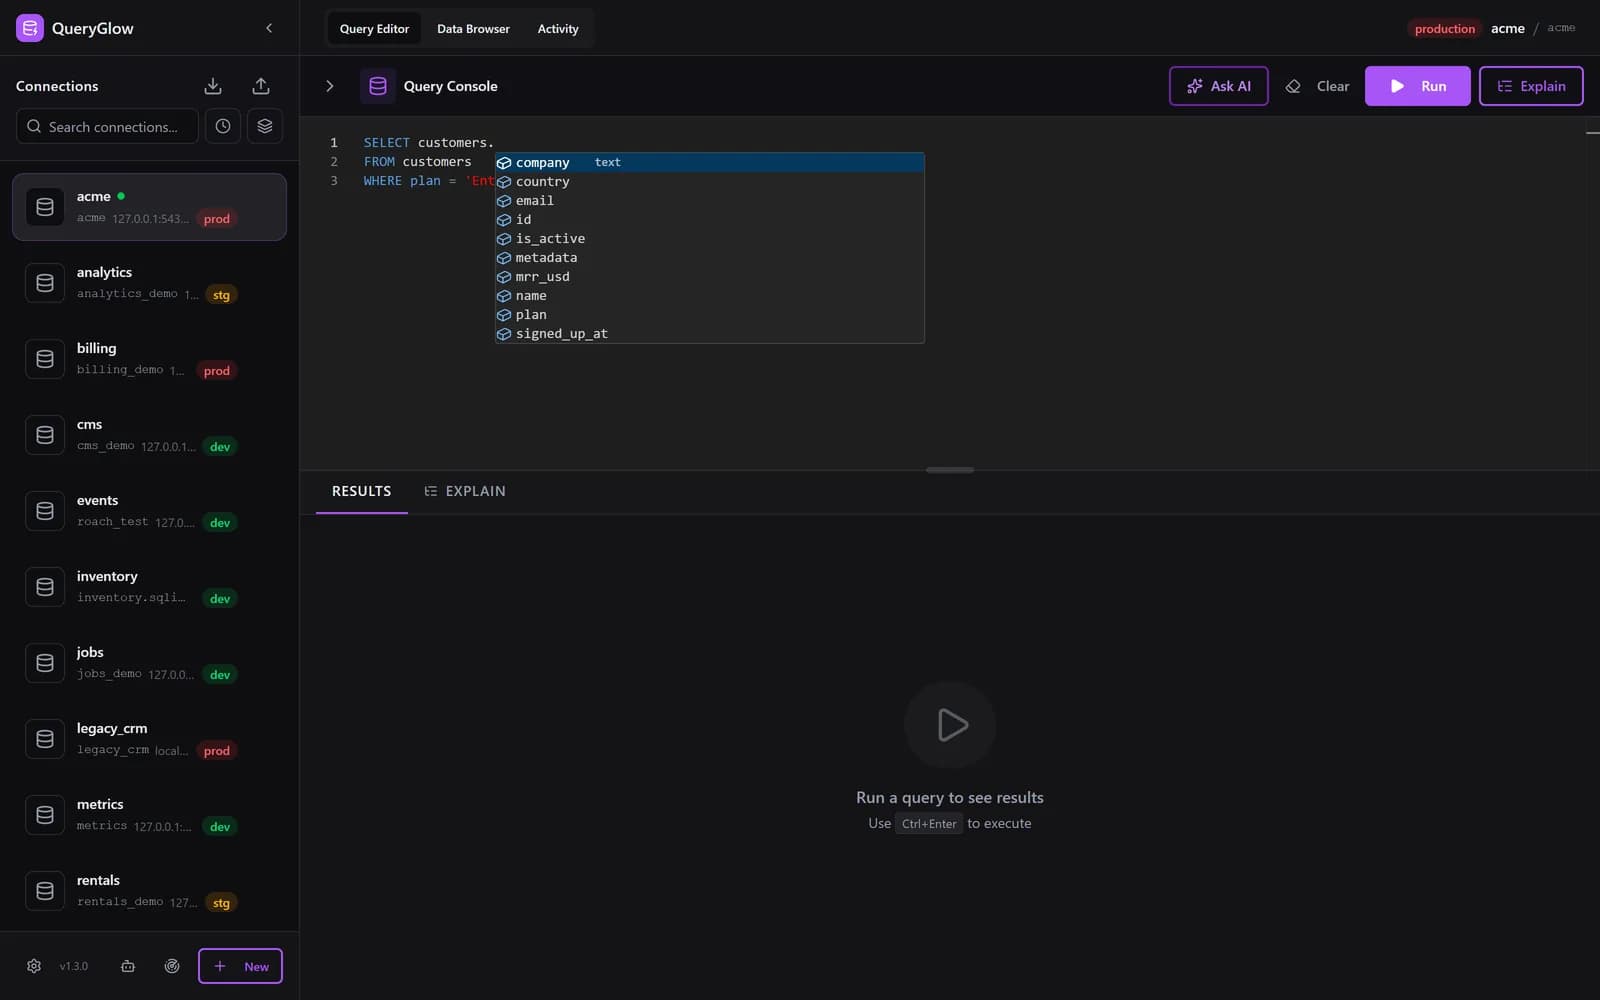Open settings gear icon in sidebar footer
The width and height of the screenshot is (1600, 1000).
[x=34, y=966]
